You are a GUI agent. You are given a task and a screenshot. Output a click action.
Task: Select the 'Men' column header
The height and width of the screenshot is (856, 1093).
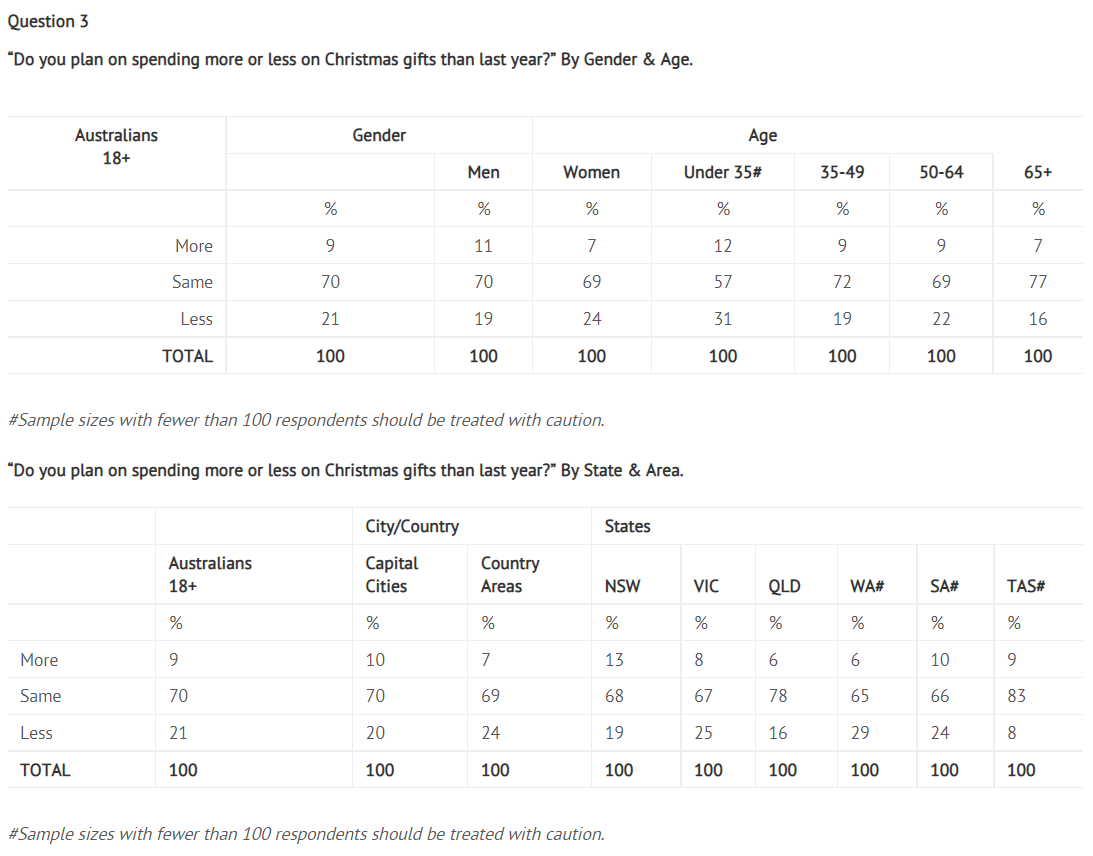(x=483, y=172)
